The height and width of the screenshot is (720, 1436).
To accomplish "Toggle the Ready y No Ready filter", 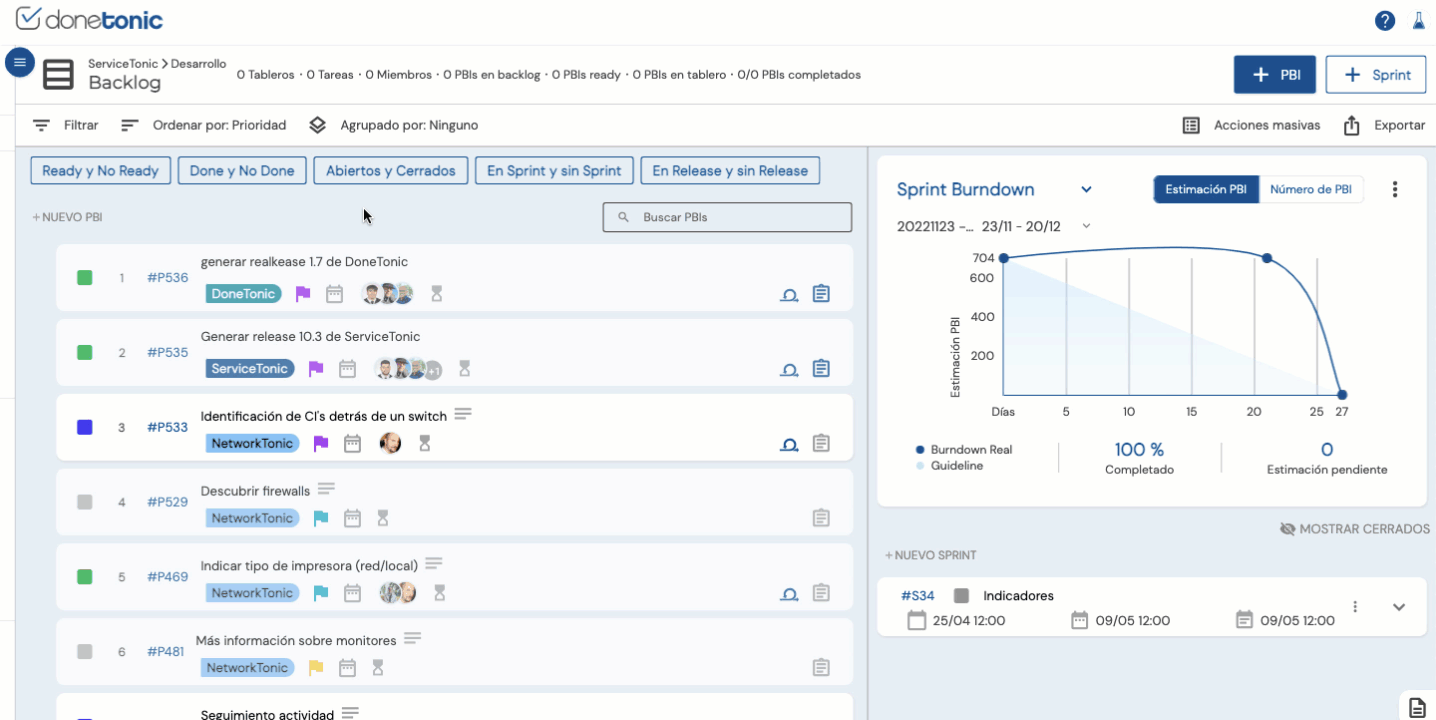I will [101, 171].
